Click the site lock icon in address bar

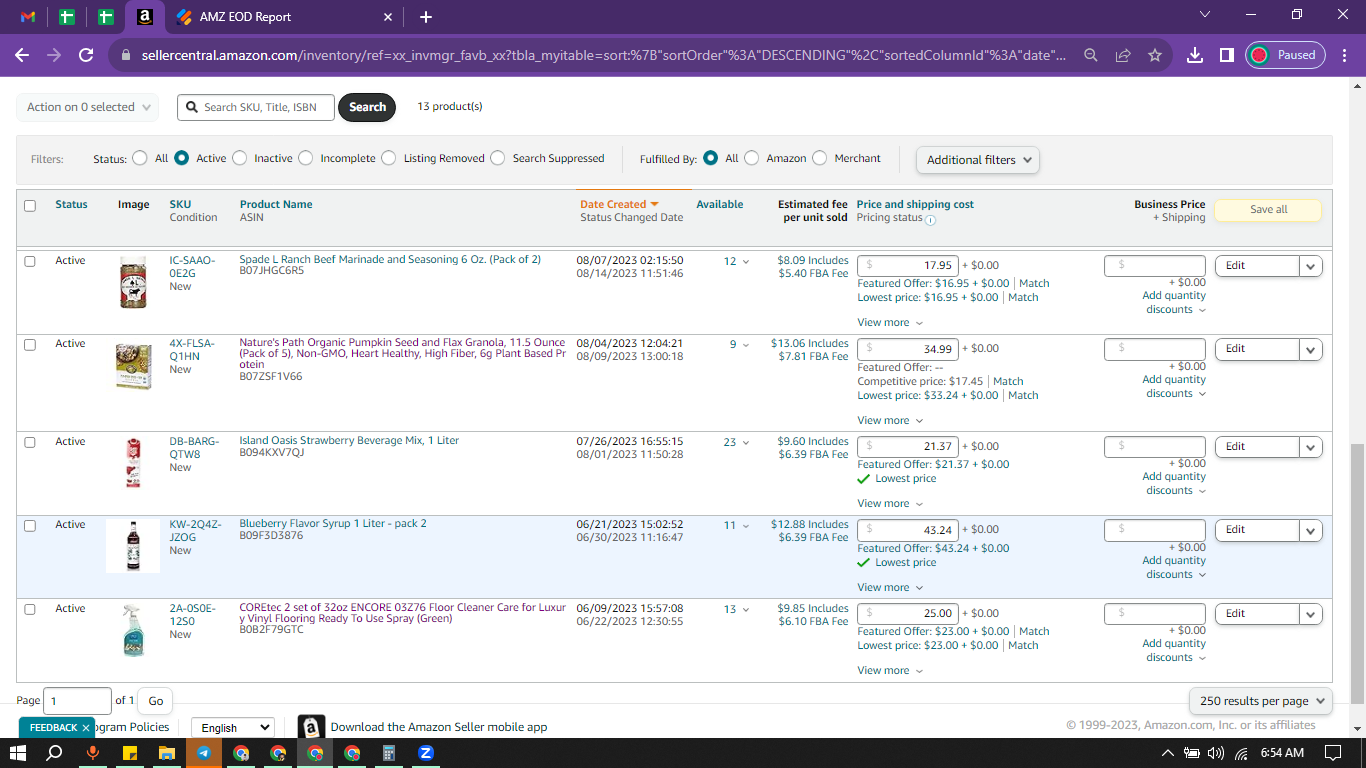126,56
